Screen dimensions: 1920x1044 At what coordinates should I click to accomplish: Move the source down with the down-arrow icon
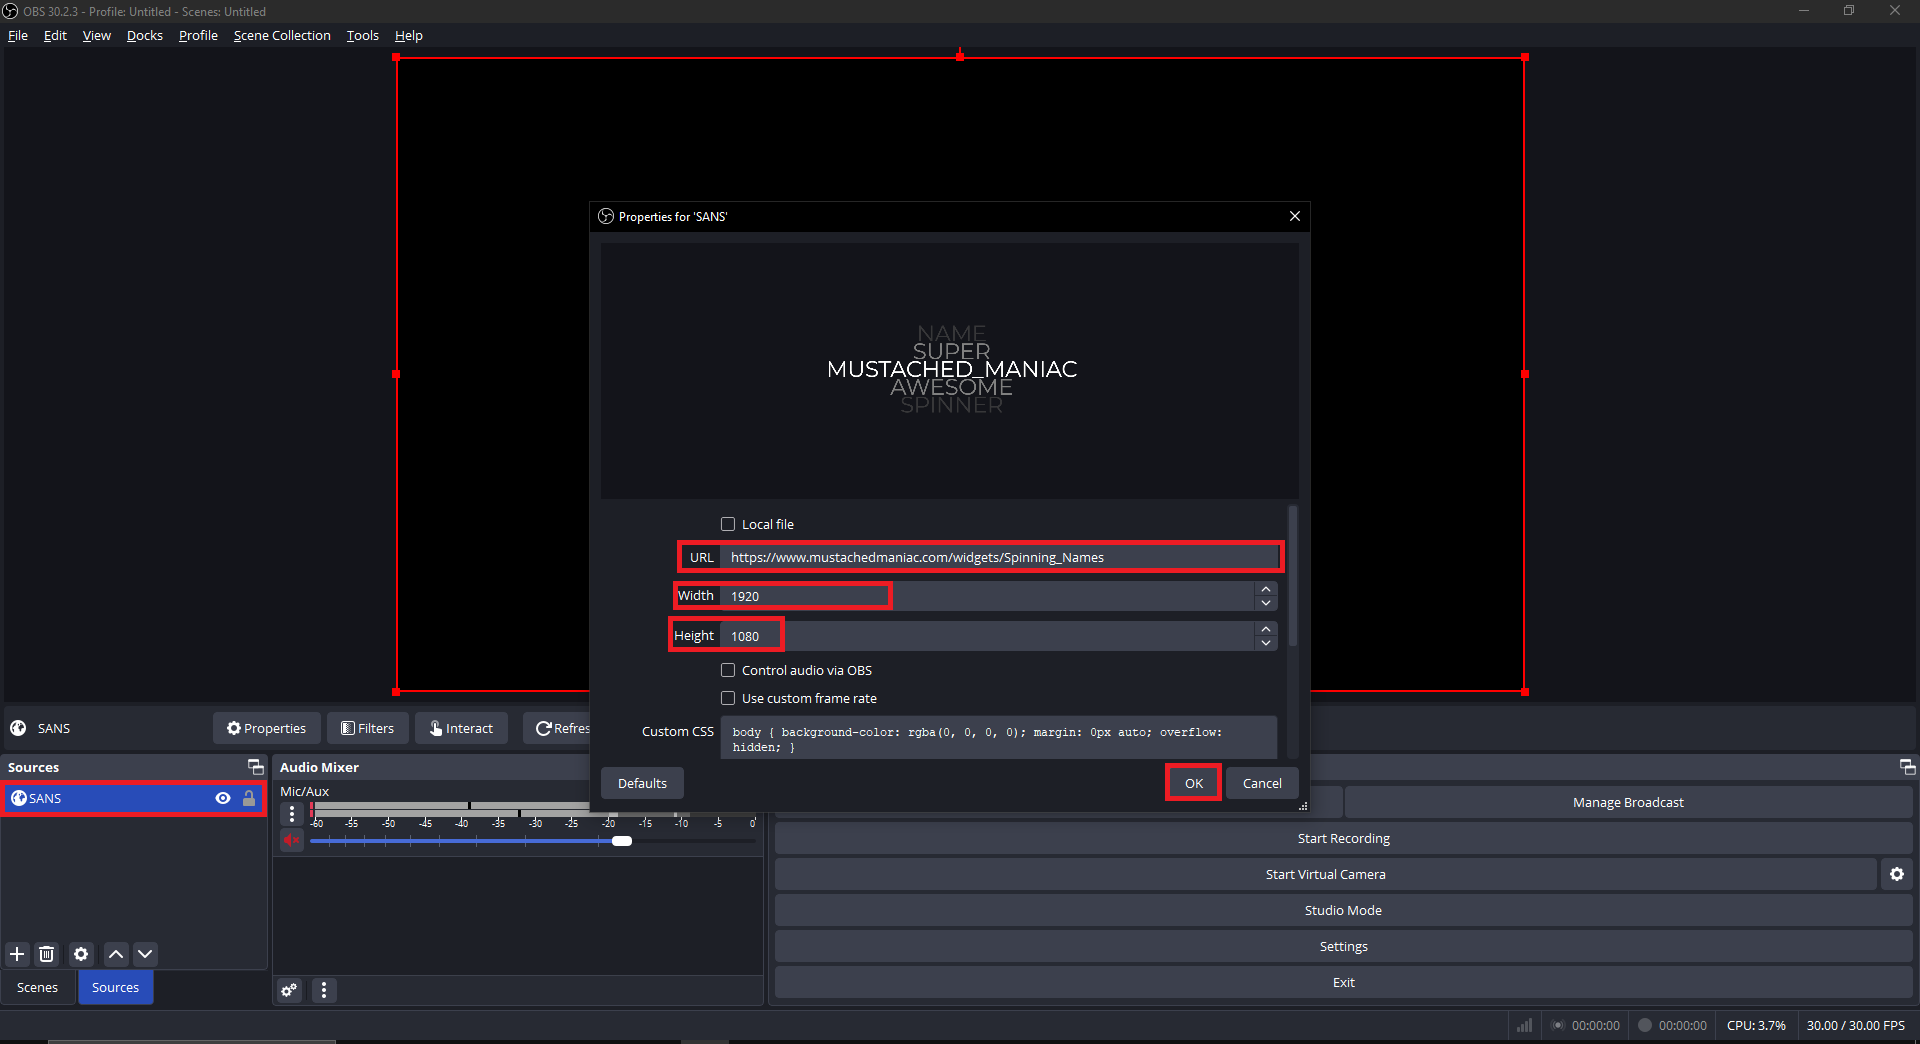click(x=145, y=954)
